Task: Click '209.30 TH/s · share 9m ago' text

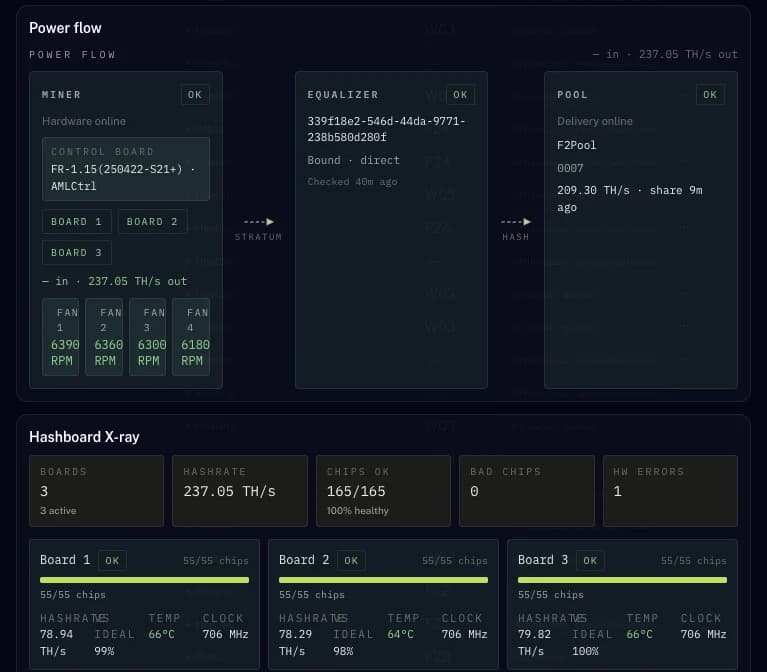Action: click(630, 199)
